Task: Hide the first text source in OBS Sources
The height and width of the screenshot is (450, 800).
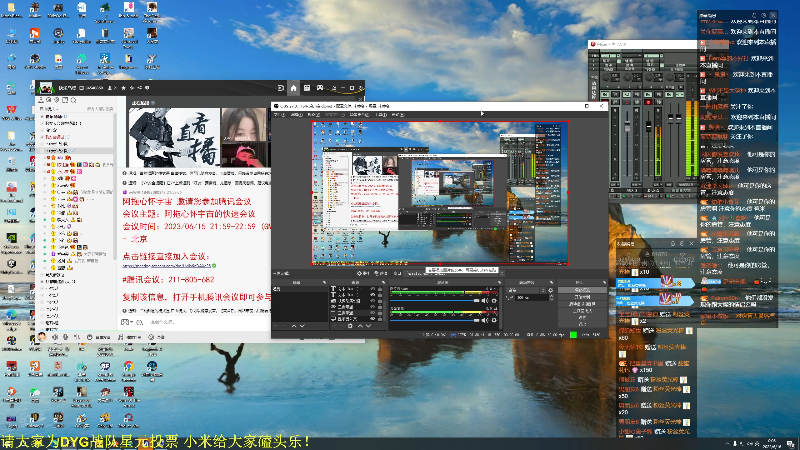Action: point(372,288)
